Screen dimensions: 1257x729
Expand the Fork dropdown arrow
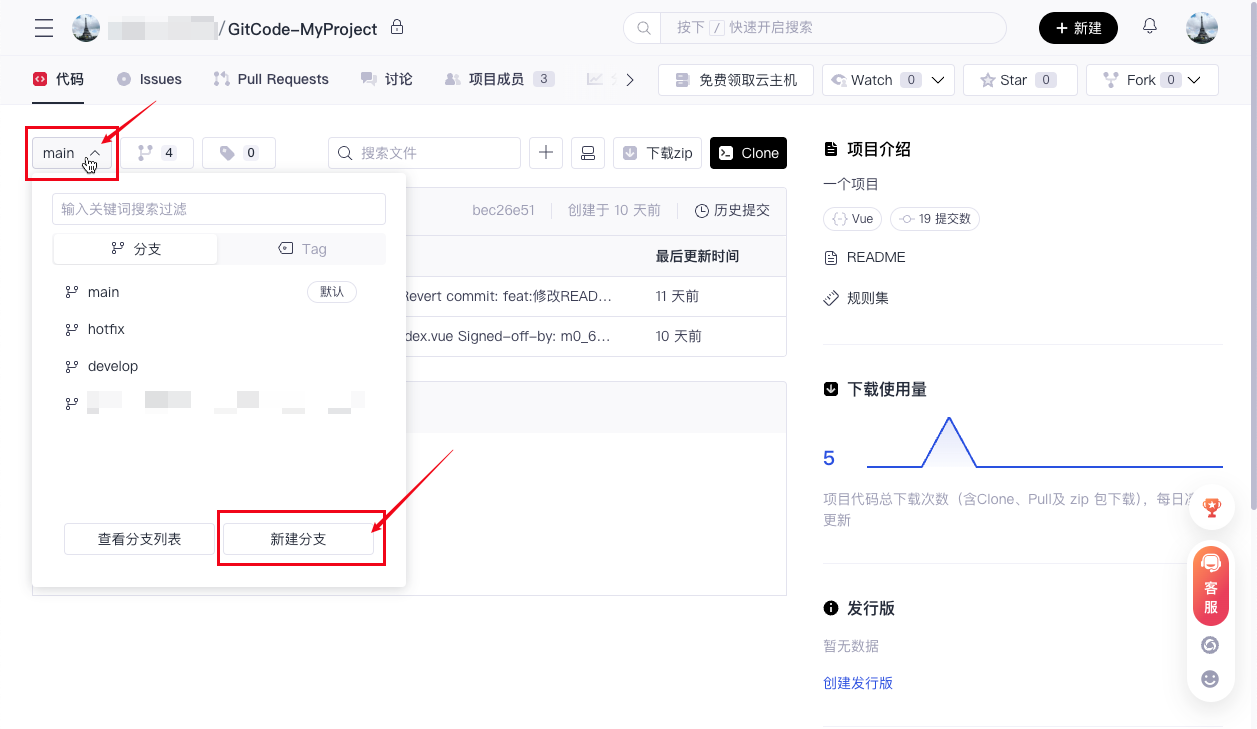click(x=1194, y=80)
